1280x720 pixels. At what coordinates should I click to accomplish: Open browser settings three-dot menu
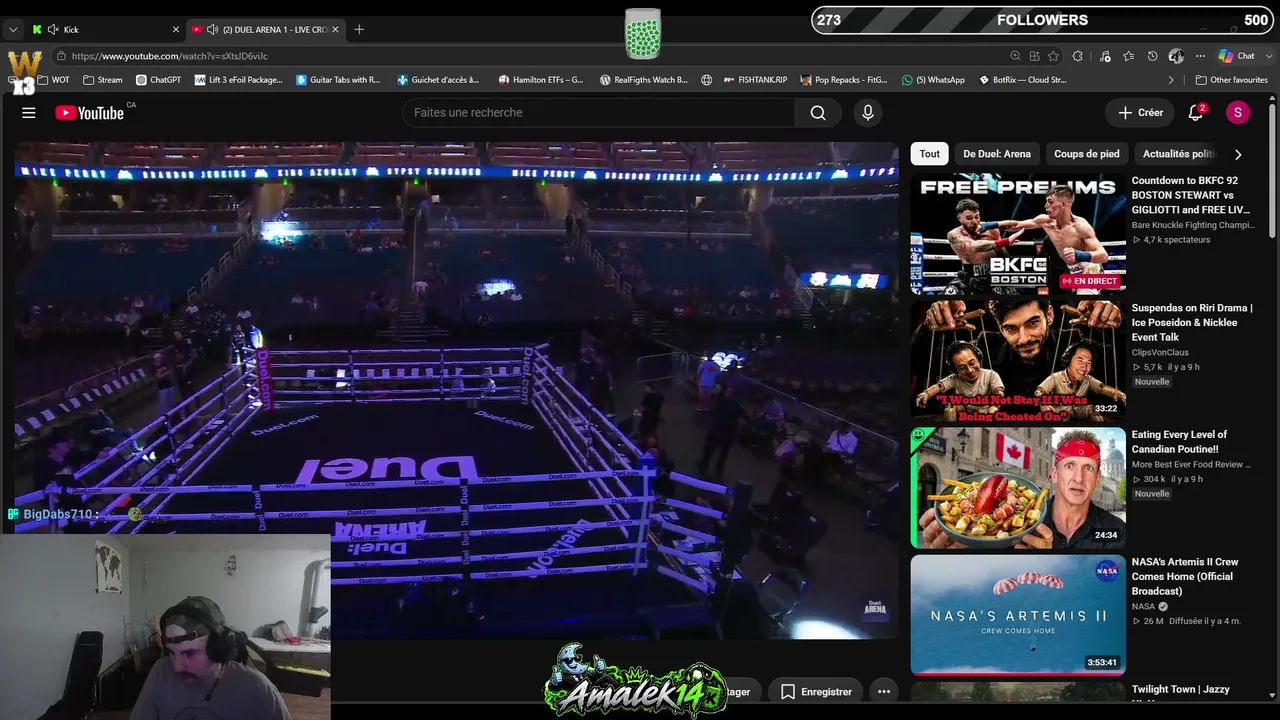[x=1200, y=56]
